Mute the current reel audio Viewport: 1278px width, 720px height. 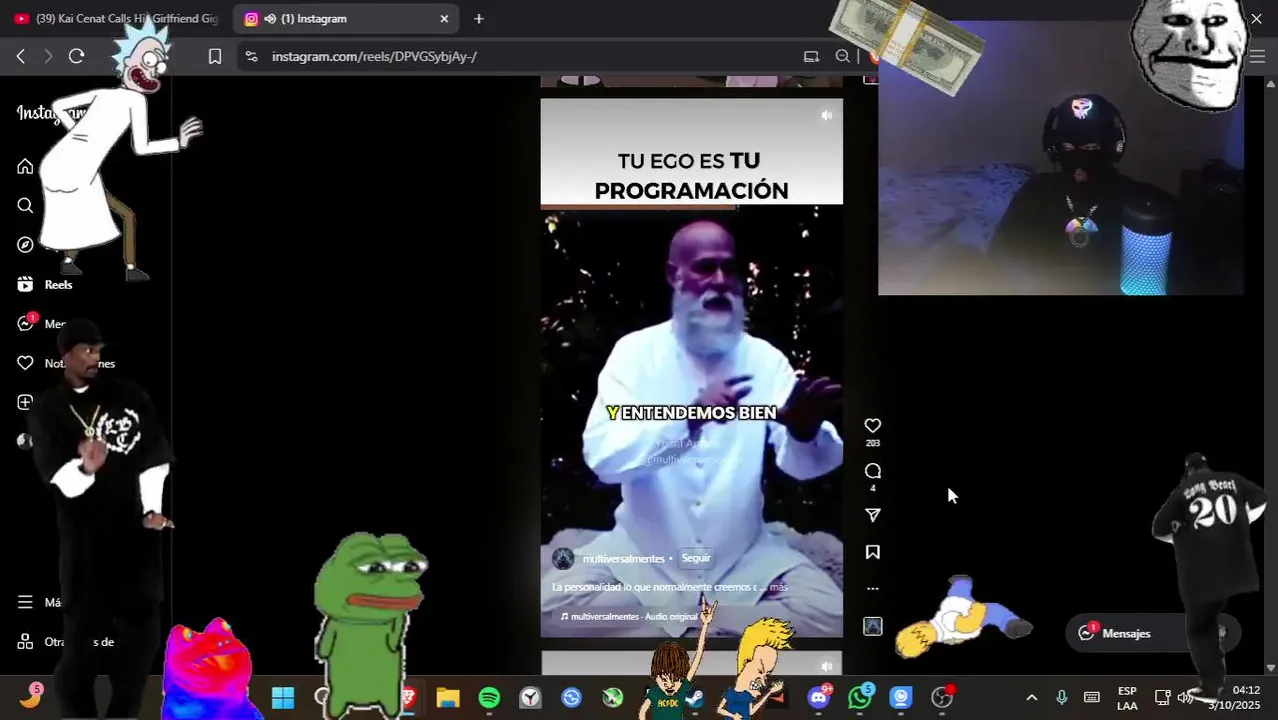(x=826, y=116)
